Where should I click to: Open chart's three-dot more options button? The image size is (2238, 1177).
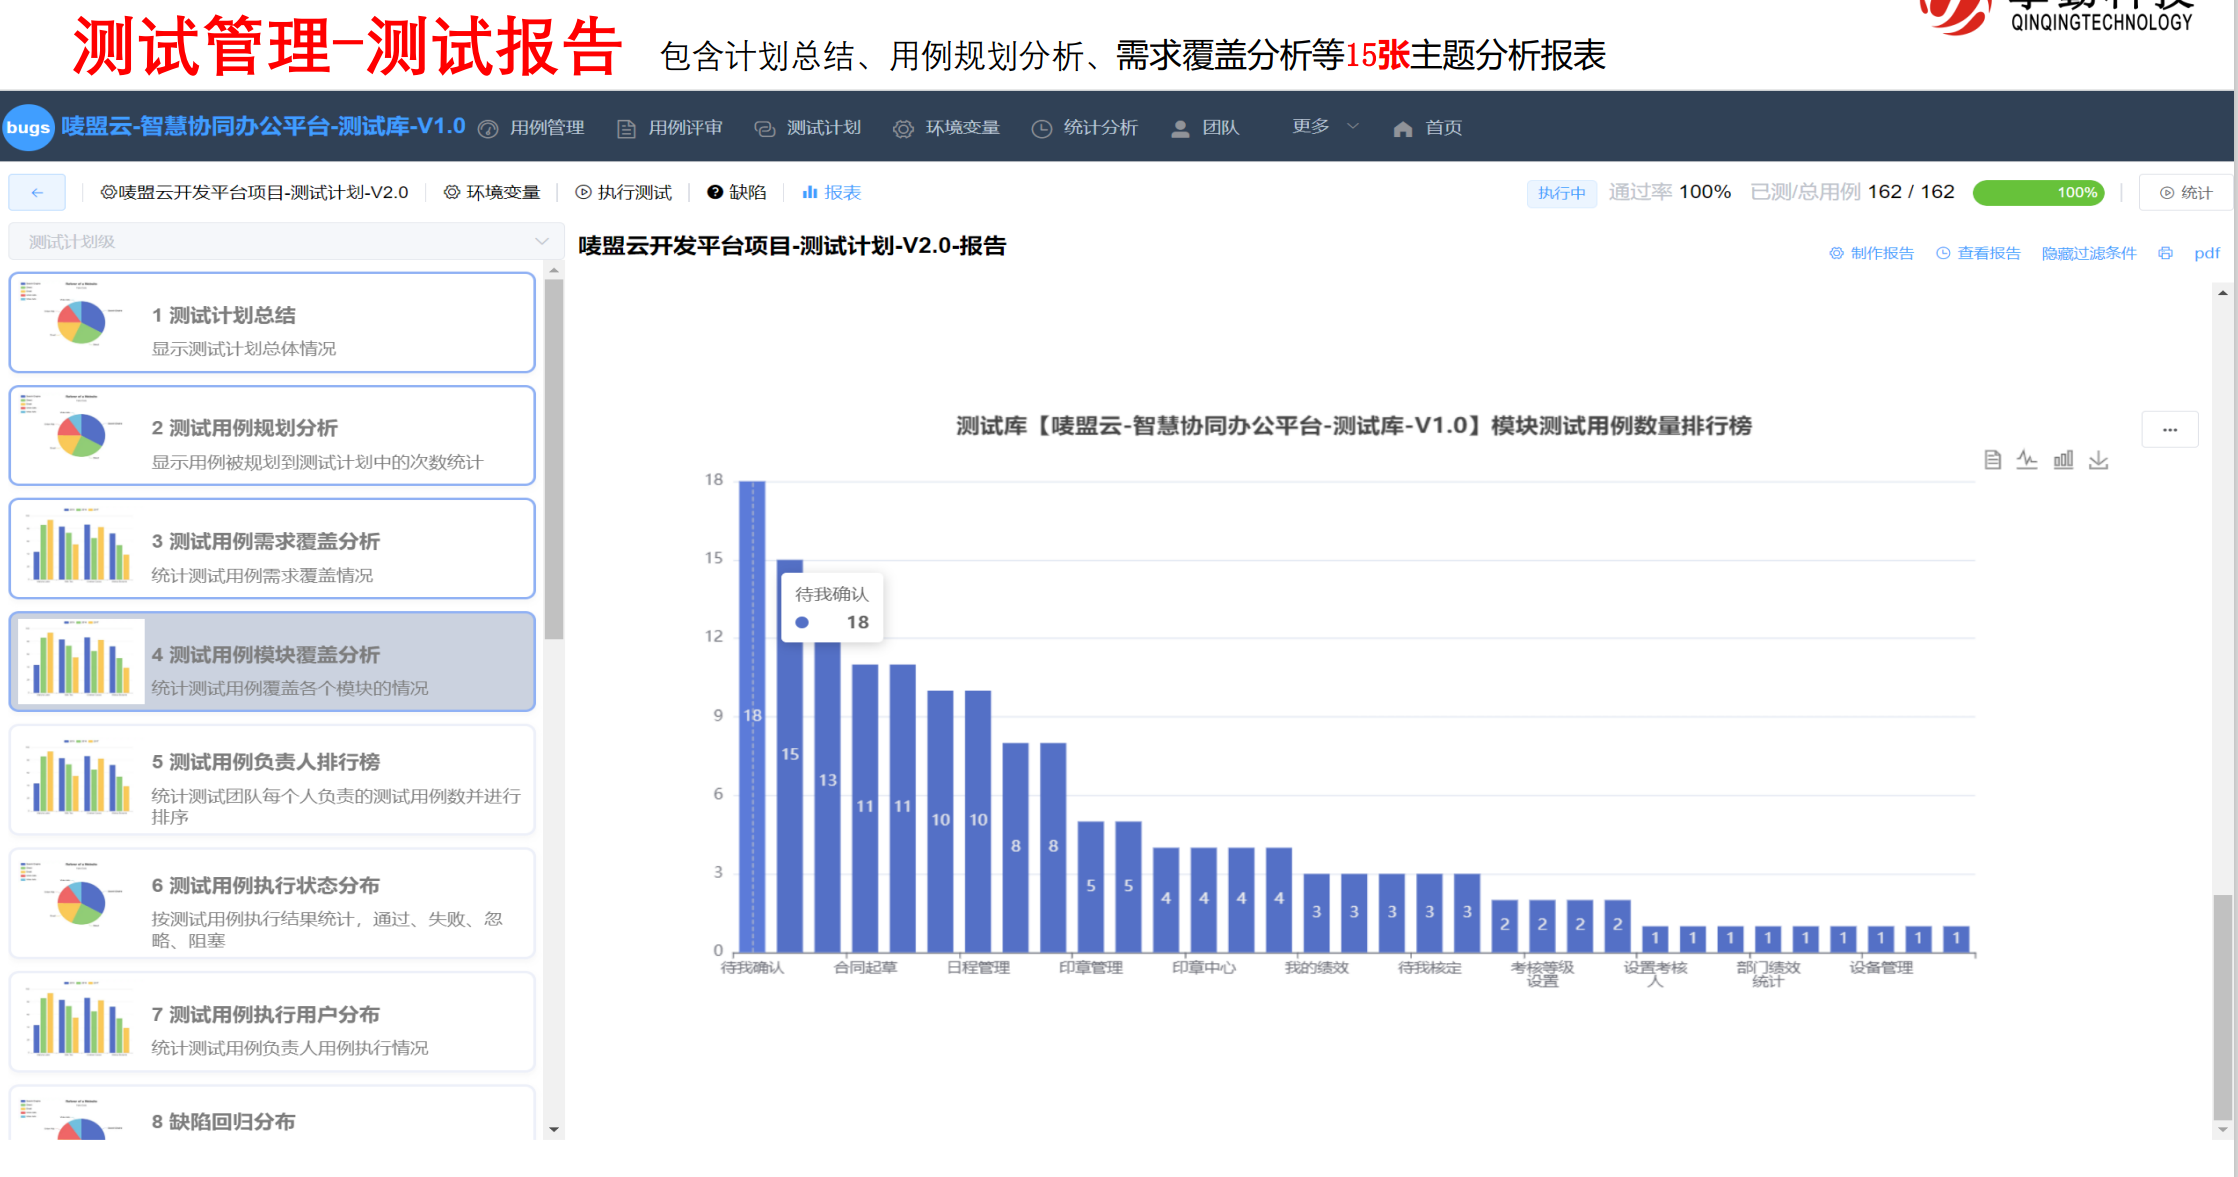pos(2169,429)
